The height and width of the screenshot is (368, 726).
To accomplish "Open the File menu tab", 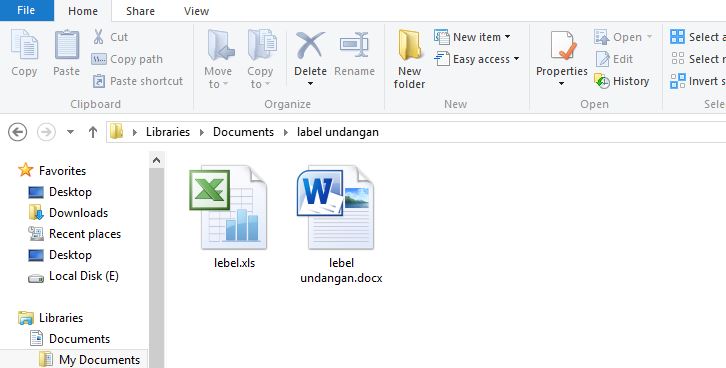I will 26,10.
